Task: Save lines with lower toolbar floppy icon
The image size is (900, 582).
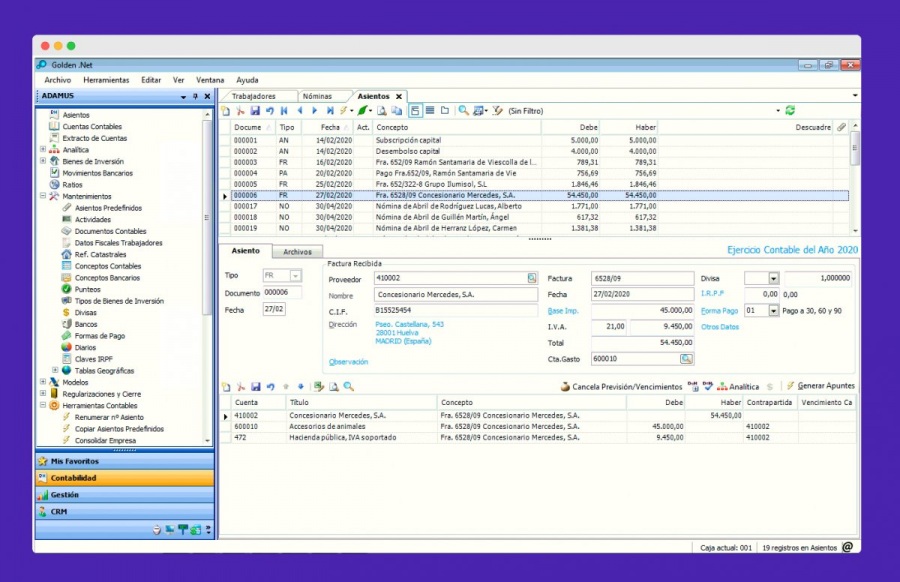Action: (x=256, y=387)
